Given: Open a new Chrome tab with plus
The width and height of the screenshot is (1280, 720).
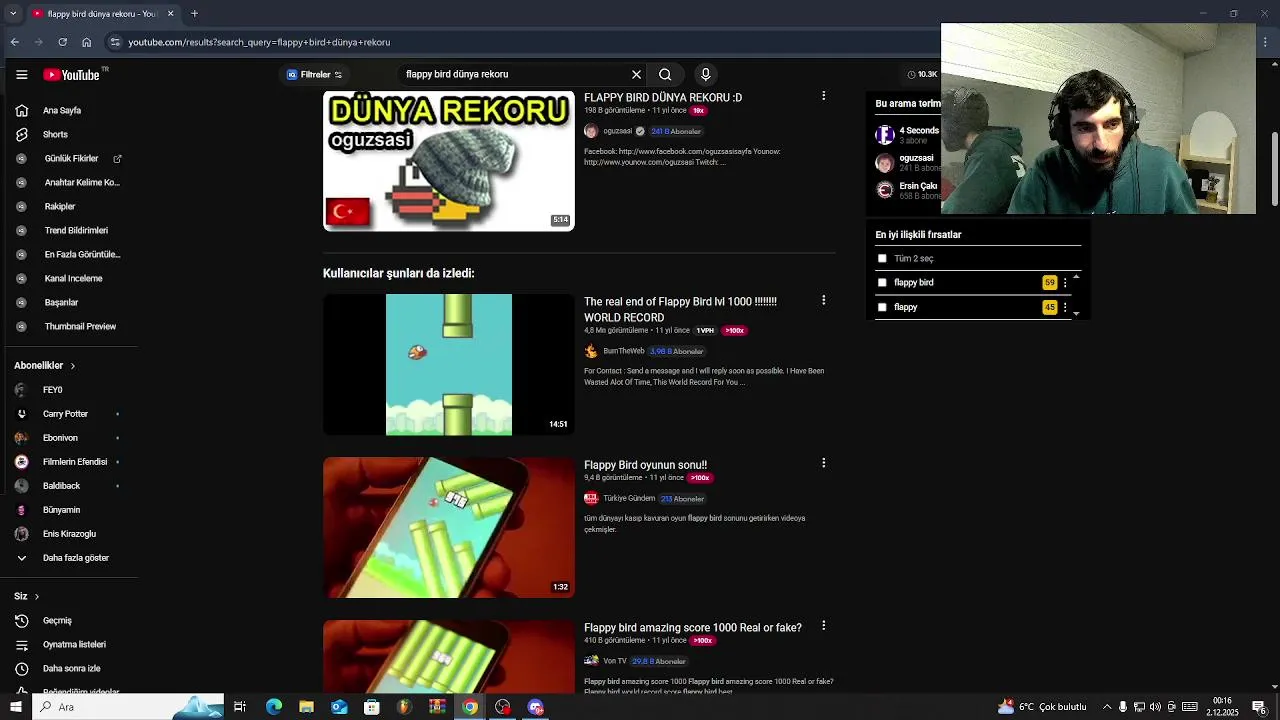Looking at the screenshot, I should point(194,14).
